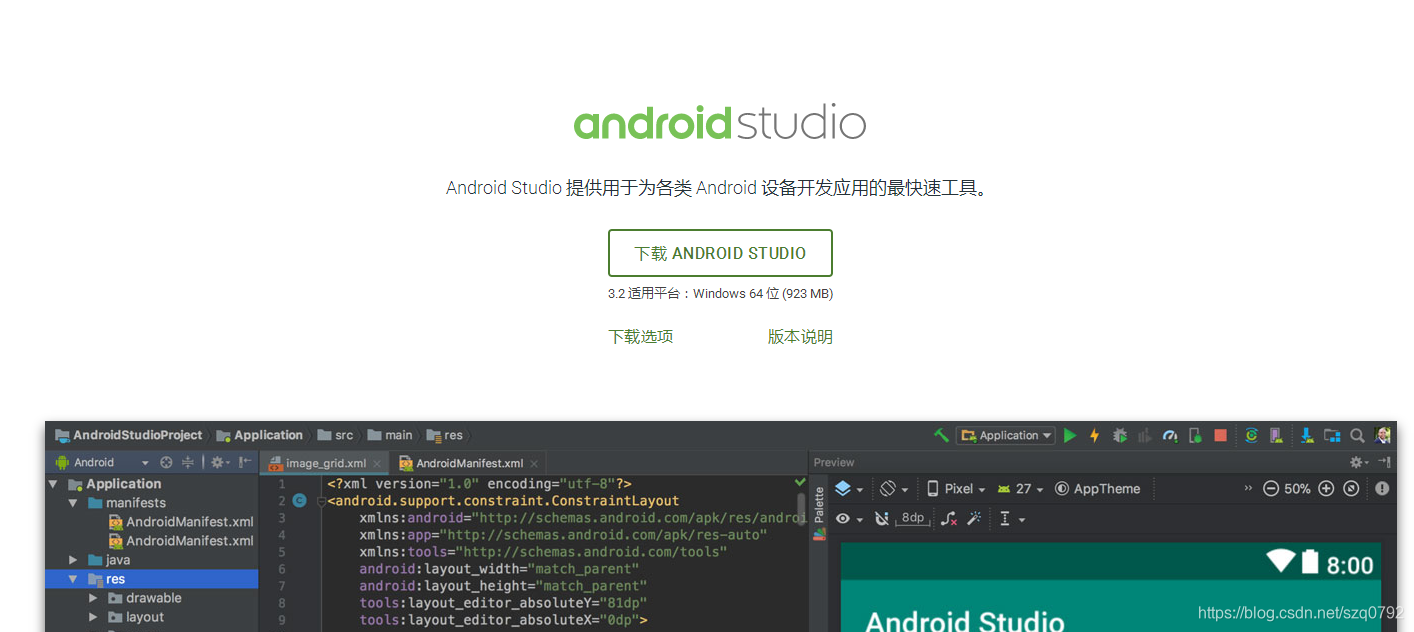The image size is (1414, 632).
Task: Click the Stop 'Application' red square icon
Action: tap(1221, 435)
